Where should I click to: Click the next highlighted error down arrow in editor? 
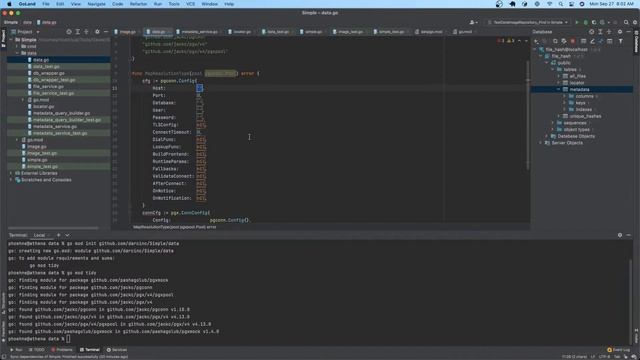tap(526, 41)
